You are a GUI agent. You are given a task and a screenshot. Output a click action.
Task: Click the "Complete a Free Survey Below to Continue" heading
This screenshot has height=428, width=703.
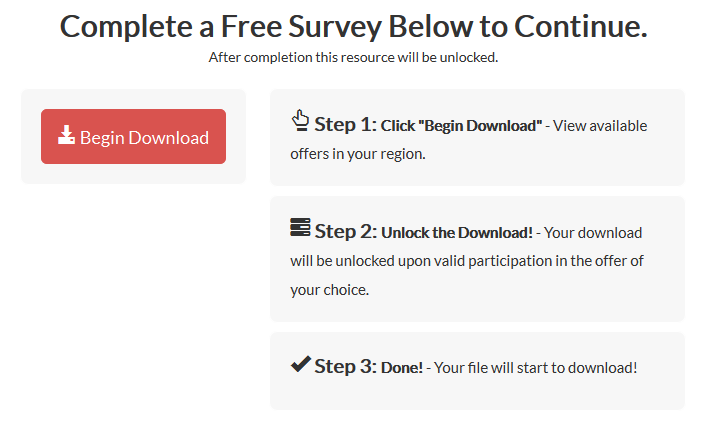tap(353, 26)
